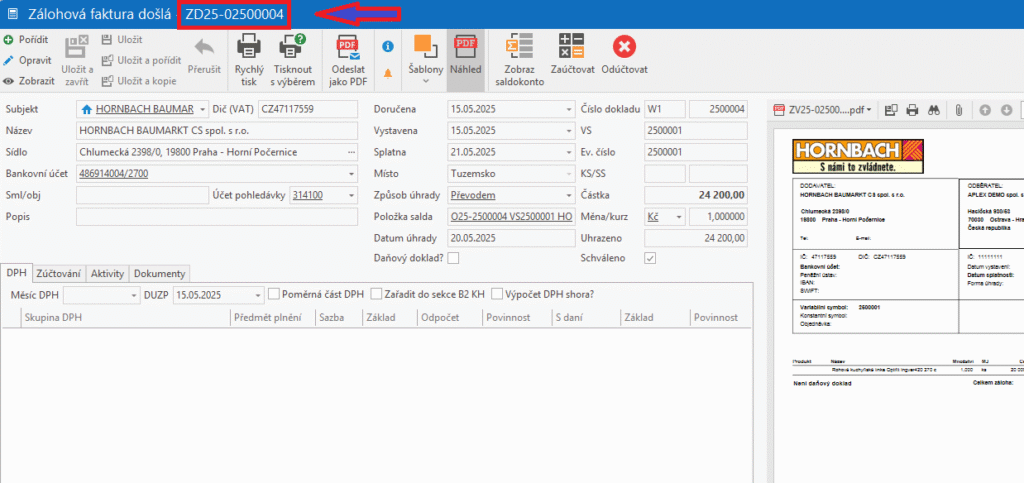The image size is (1024, 483).
Task: Click the paperclip attachment icon
Action: pyautogui.click(x=958, y=110)
